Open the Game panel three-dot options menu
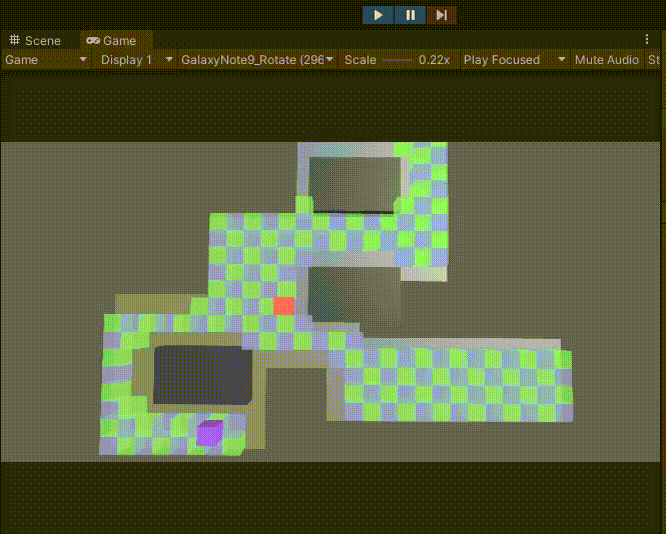Image resolution: width=666 pixels, height=534 pixels. point(647,40)
